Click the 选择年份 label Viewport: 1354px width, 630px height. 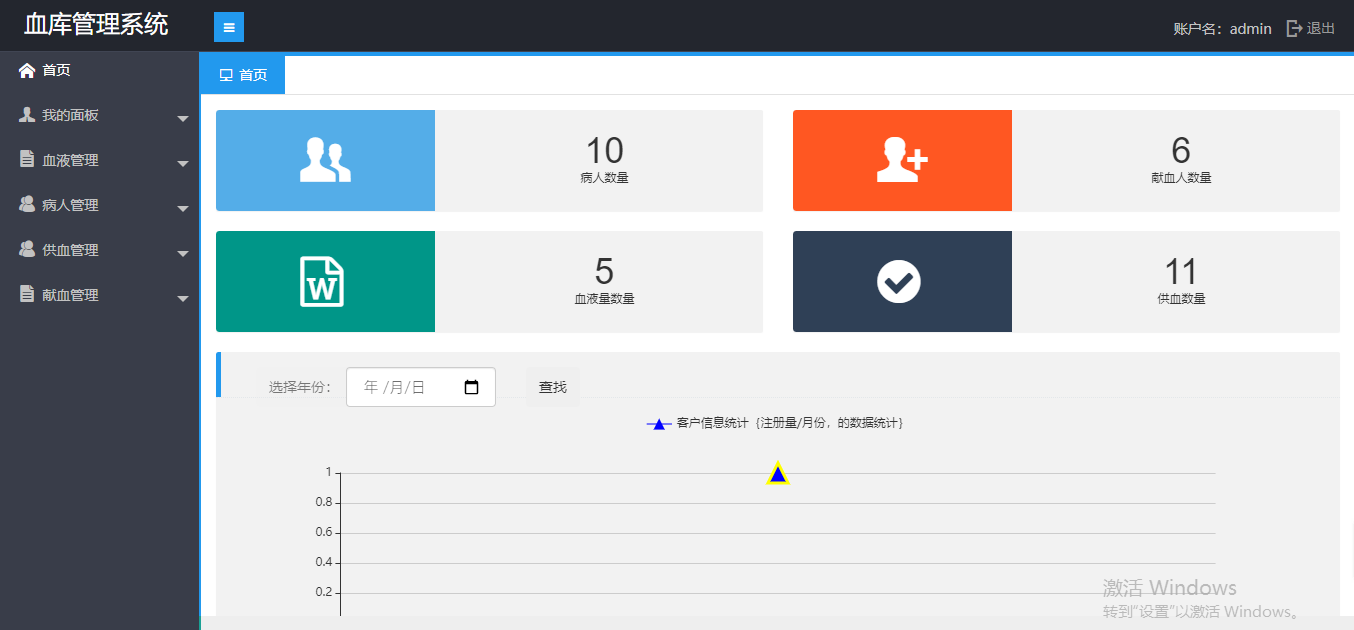(x=300, y=388)
